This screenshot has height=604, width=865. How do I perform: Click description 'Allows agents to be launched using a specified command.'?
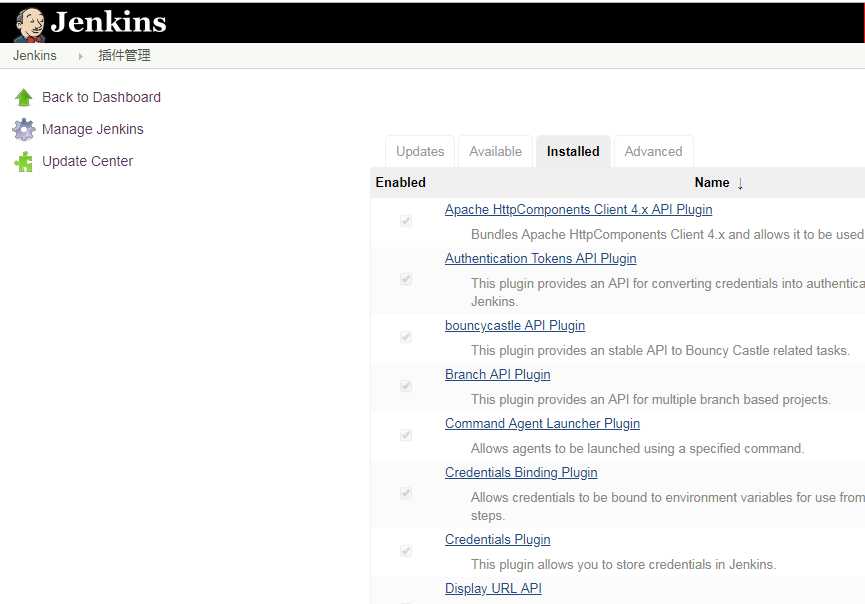(x=637, y=448)
